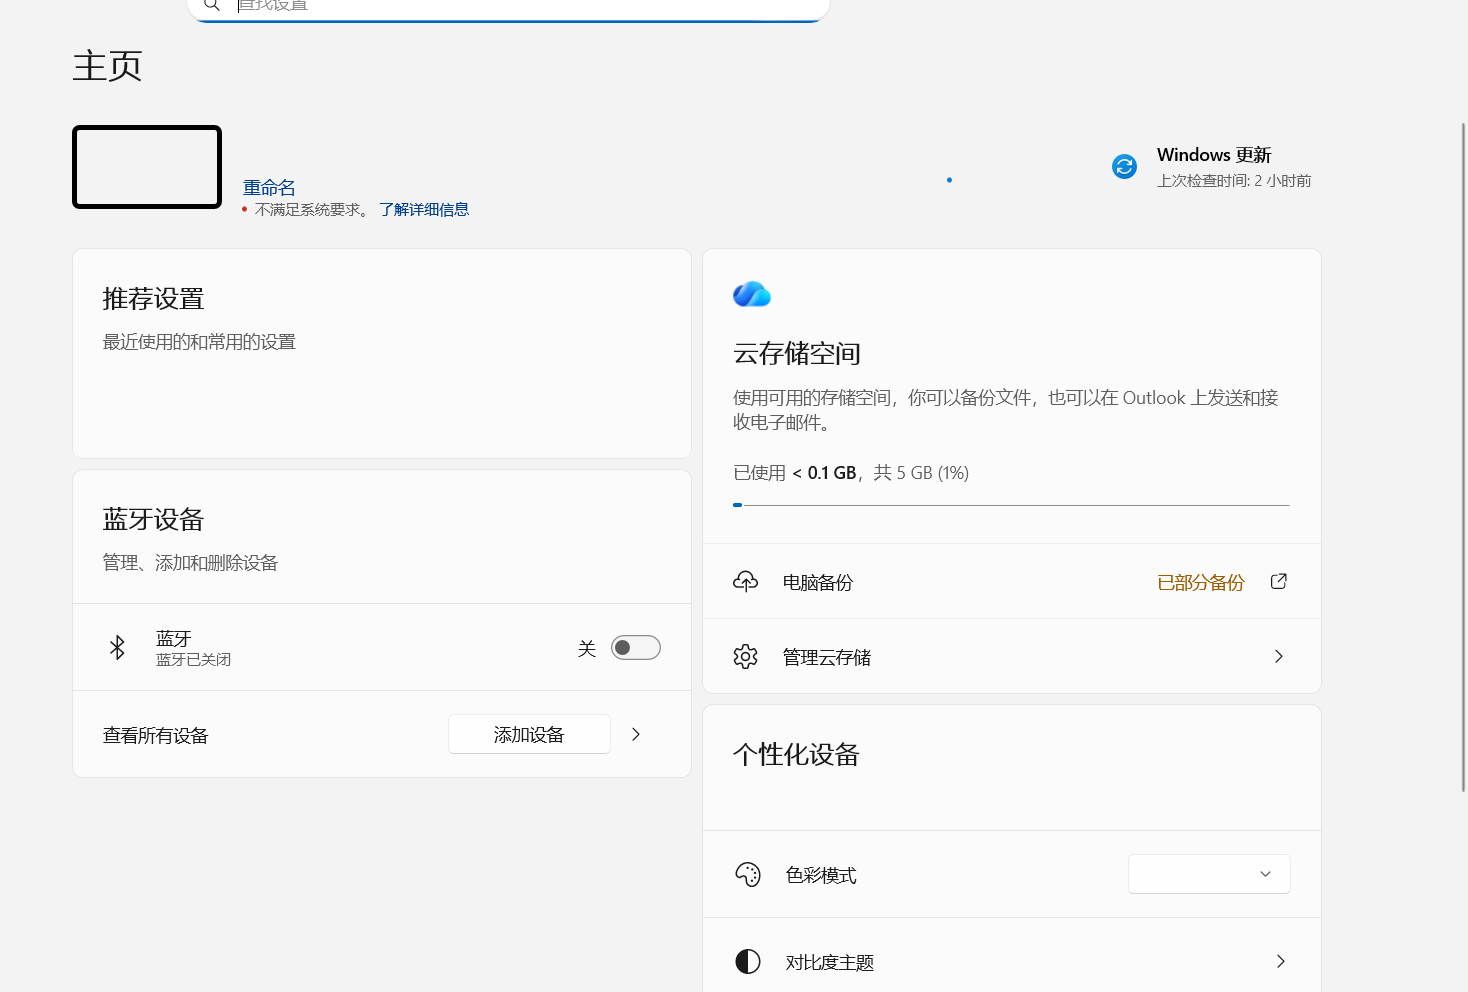Image resolution: width=1468 pixels, height=992 pixels.
Task: Click the Windows 更新 sync icon
Action: coord(1124,167)
